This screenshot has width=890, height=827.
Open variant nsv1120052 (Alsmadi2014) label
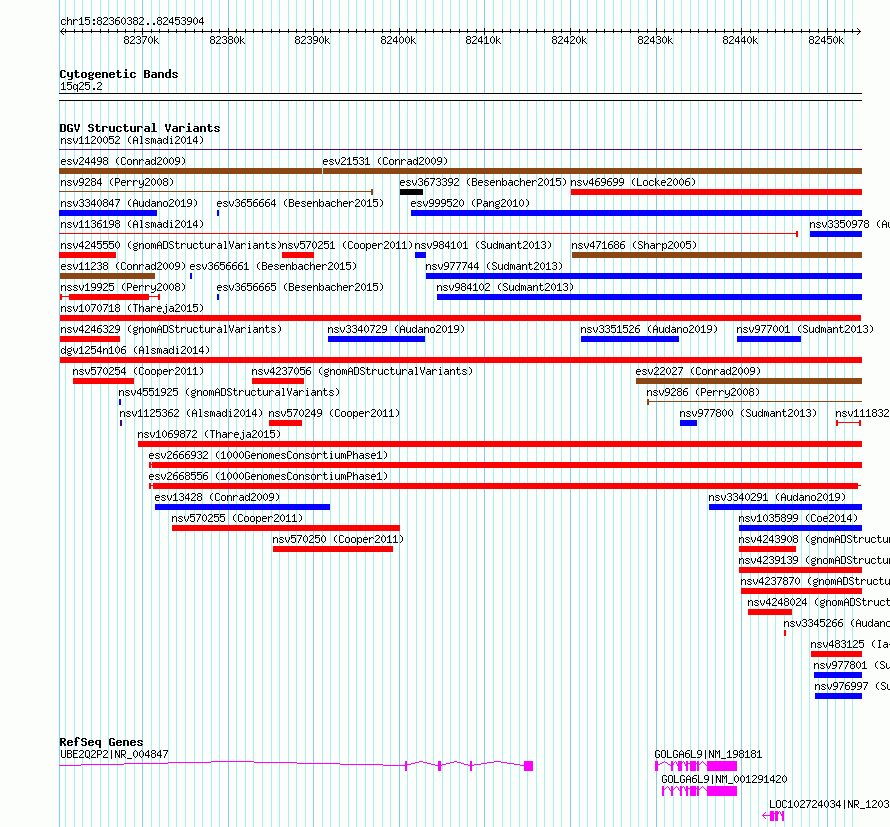(x=132, y=140)
